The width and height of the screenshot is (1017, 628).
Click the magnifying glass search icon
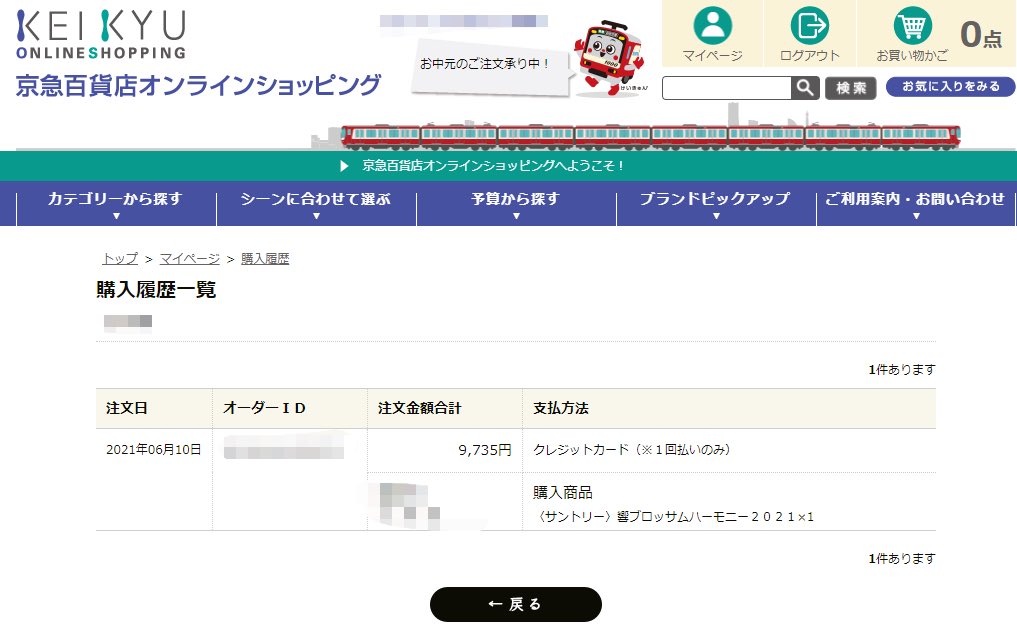click(x=805, y=88)
